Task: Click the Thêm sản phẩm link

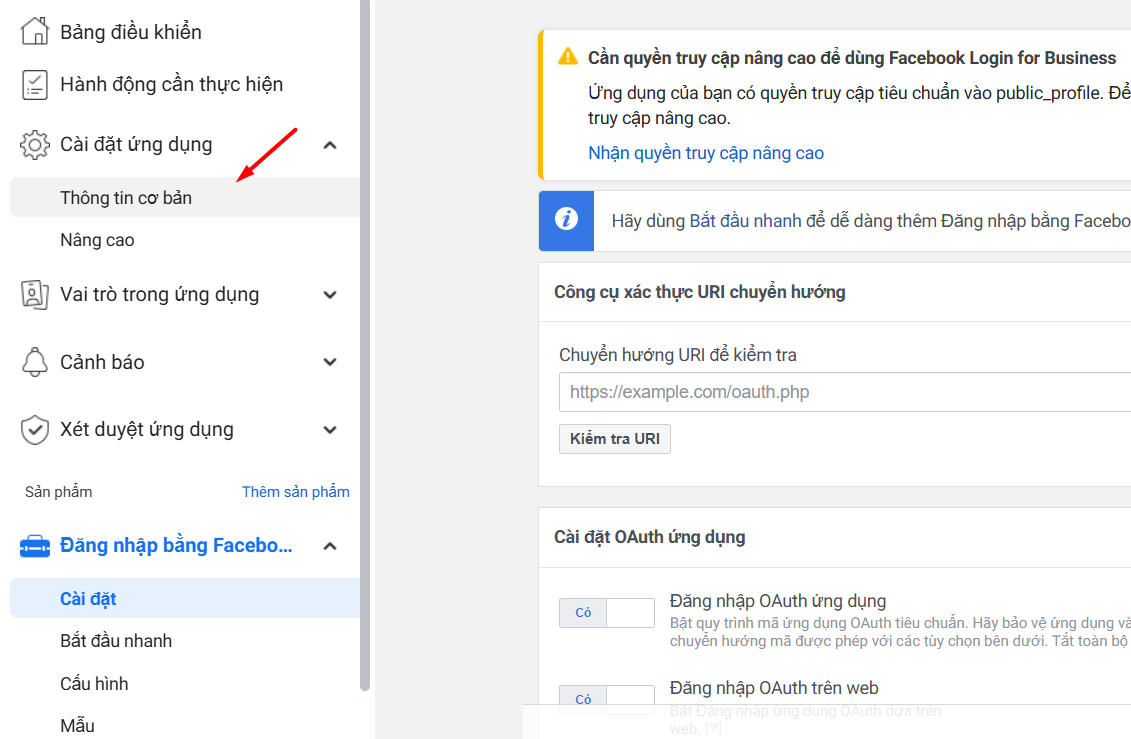Action: coord(296,492)
